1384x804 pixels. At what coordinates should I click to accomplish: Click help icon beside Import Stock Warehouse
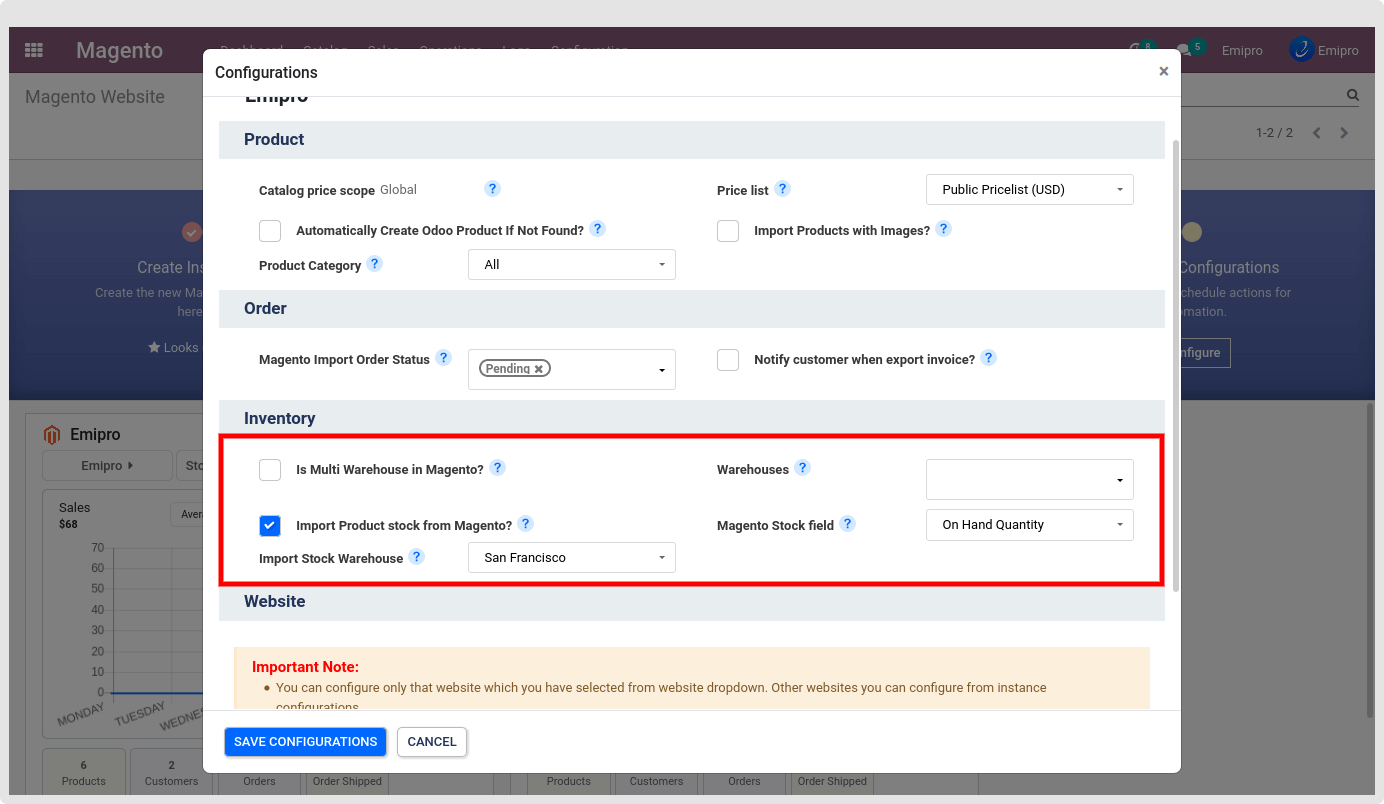pos(416,557)
